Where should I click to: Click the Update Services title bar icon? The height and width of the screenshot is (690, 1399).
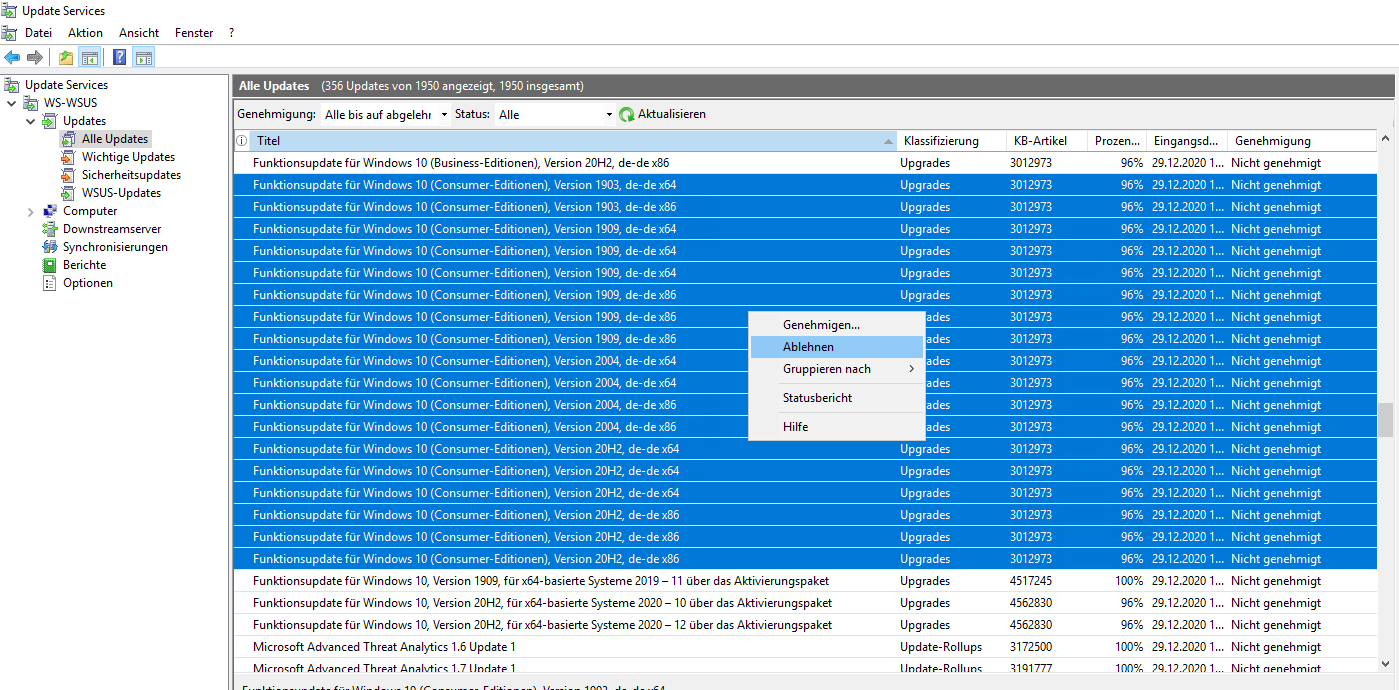9,10
